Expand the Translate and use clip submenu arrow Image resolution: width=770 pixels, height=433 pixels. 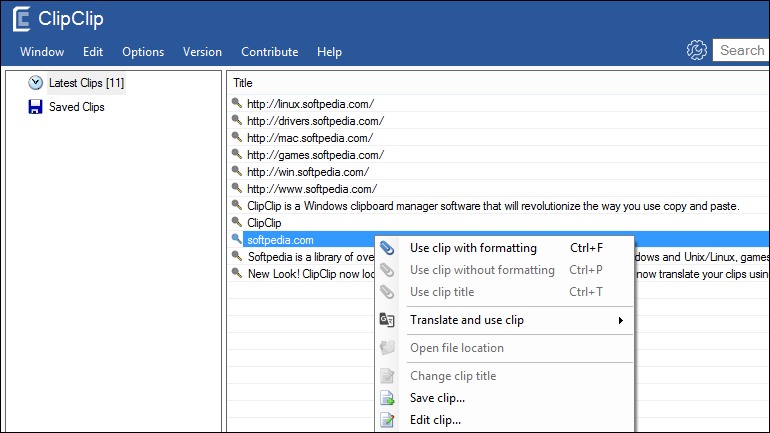point(621,320)
